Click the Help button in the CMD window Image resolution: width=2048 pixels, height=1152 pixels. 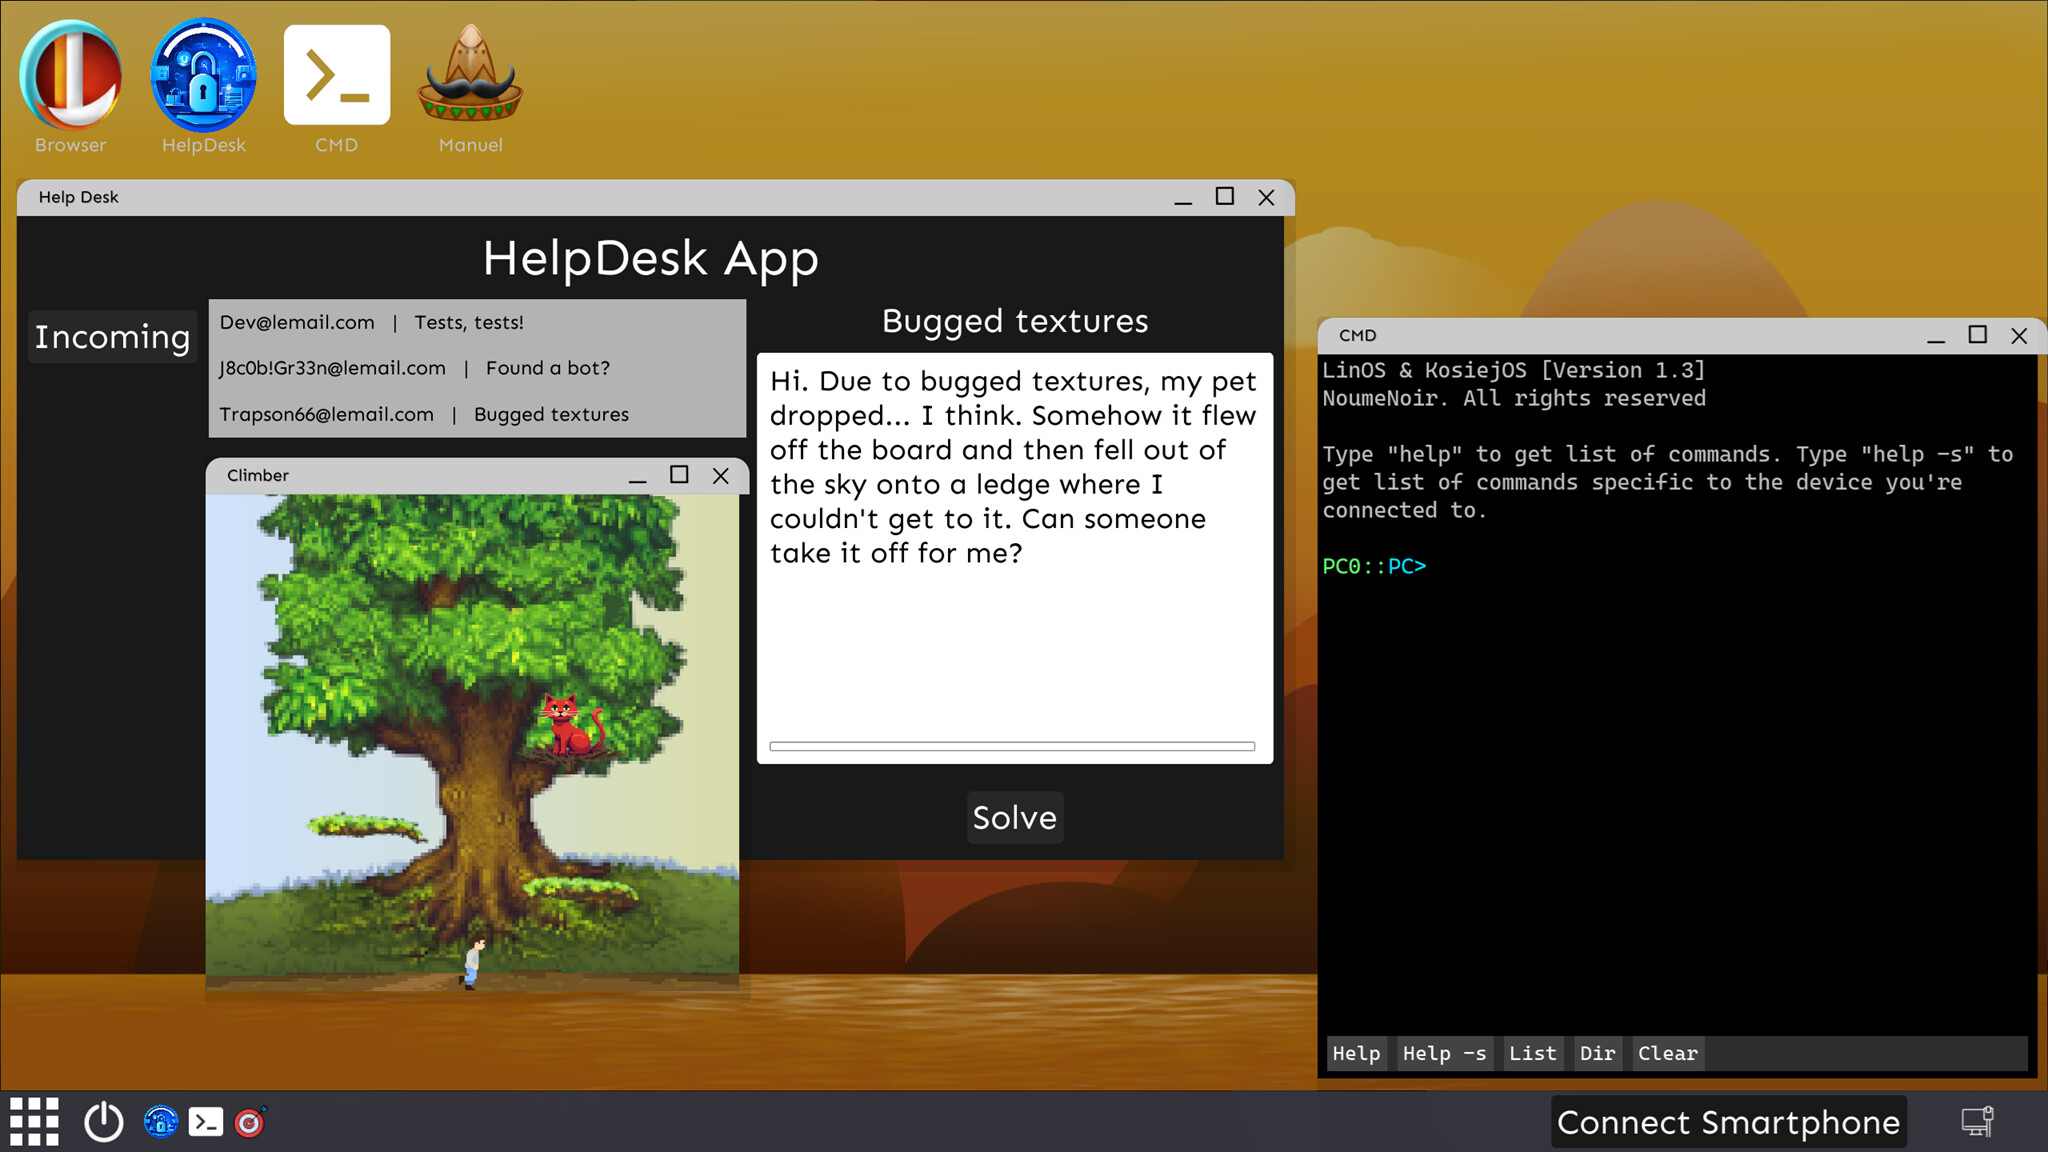(1356, 1053)
